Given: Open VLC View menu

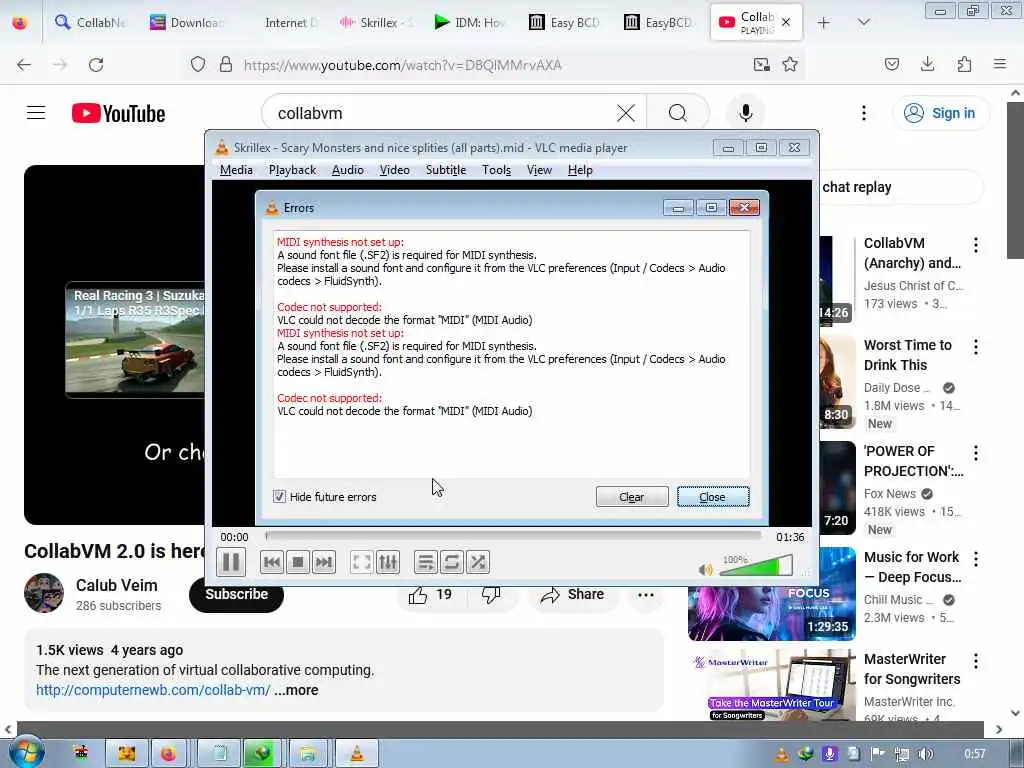Looking at the screenshot, I should pyautogui.click(x=539, y=170).
